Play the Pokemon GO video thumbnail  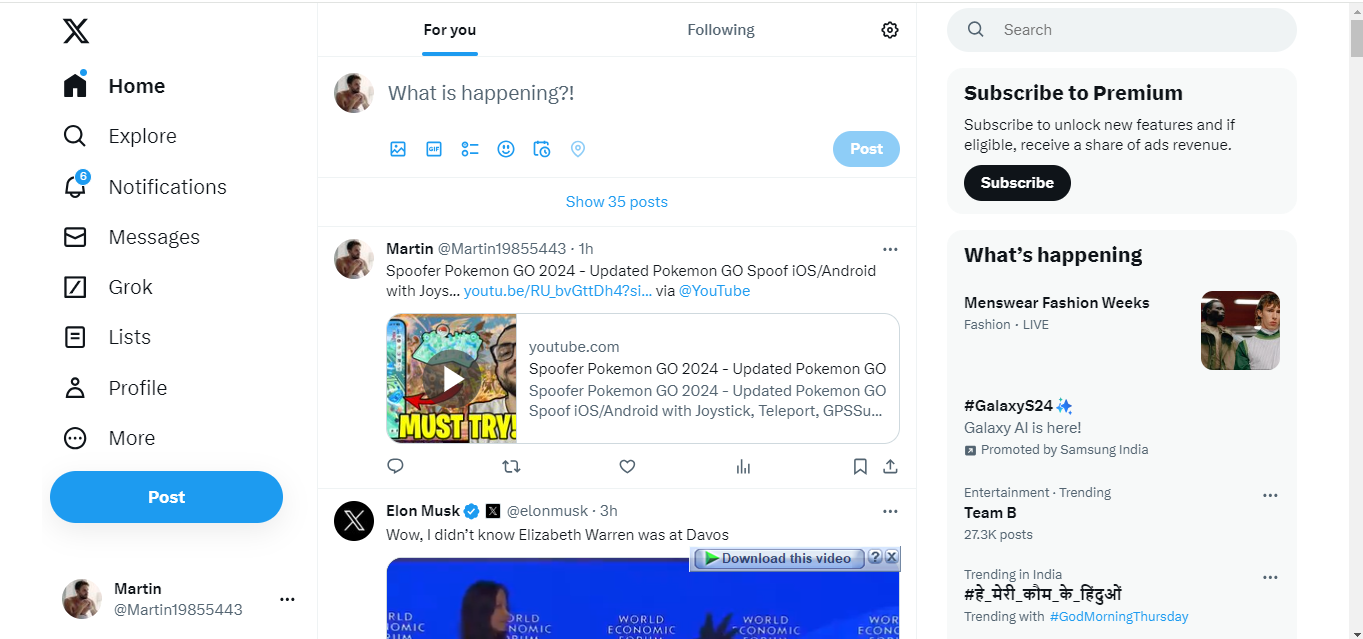point(452,378)
